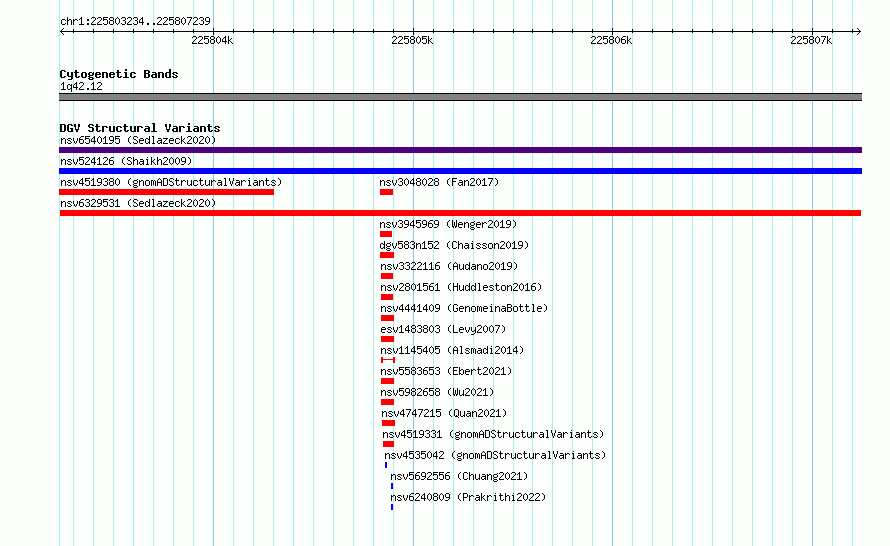The height and width of the screenshot is (546, 890).
Task: Click the DGV Structural Variants track title
Action: pyautogui.click(x=140, y=128)
